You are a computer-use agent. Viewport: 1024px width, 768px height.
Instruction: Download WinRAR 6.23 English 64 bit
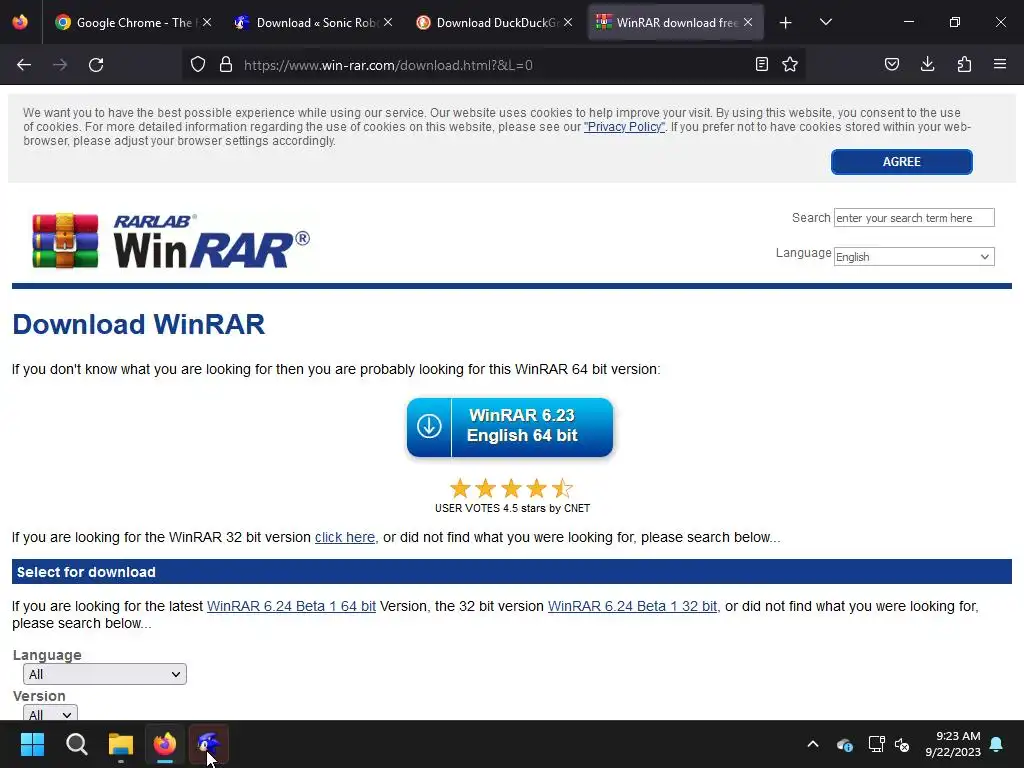tap(510, 426)
